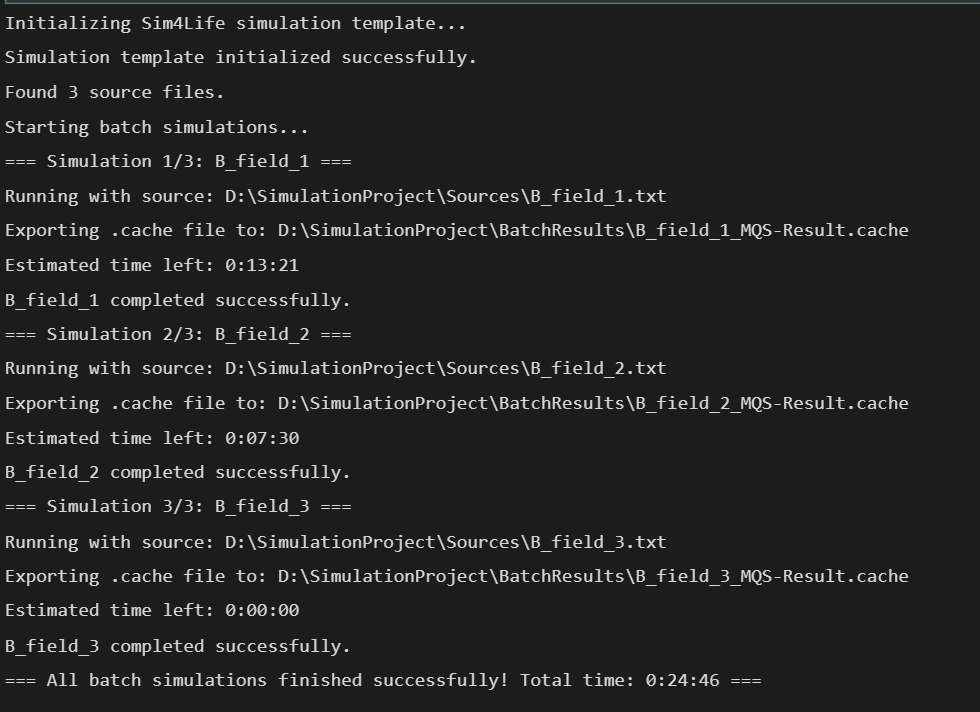Viewport: 980px width, 712px height.
Task: Open the B_field_3_MQS-Result.cache export path
Action: click(x=593, y=576)
